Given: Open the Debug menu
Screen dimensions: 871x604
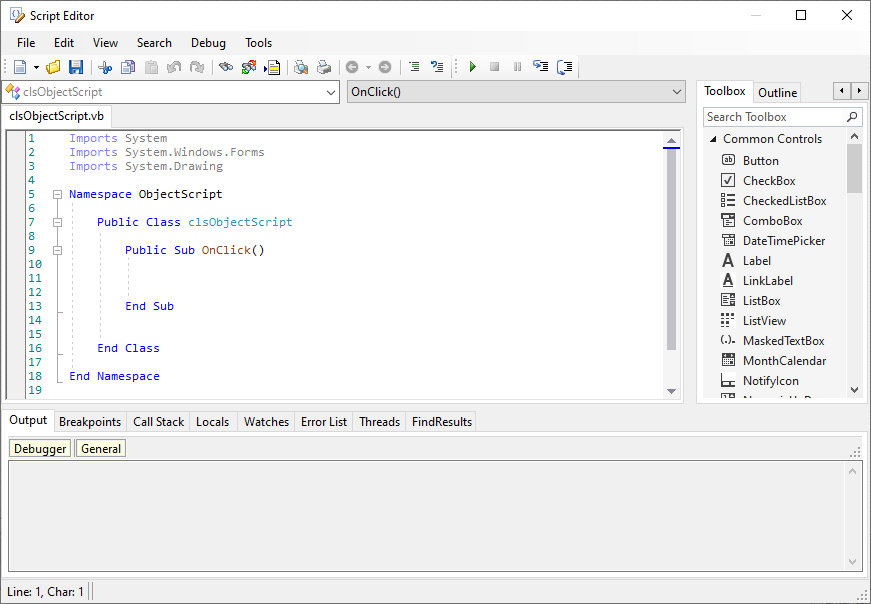Looking at the screenshot, I should (x=208, y=43).
